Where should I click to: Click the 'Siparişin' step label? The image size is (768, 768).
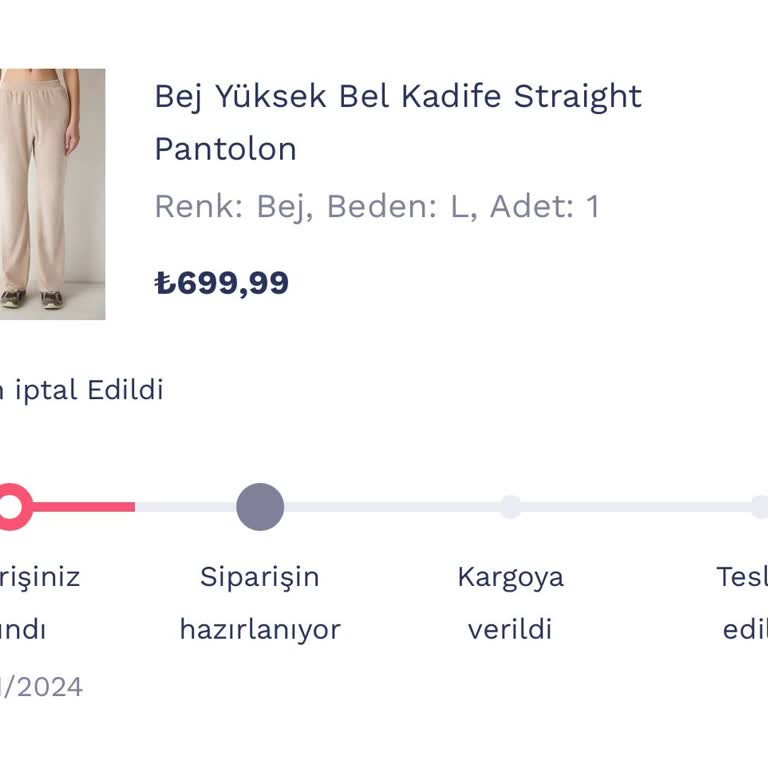point(260,577)
